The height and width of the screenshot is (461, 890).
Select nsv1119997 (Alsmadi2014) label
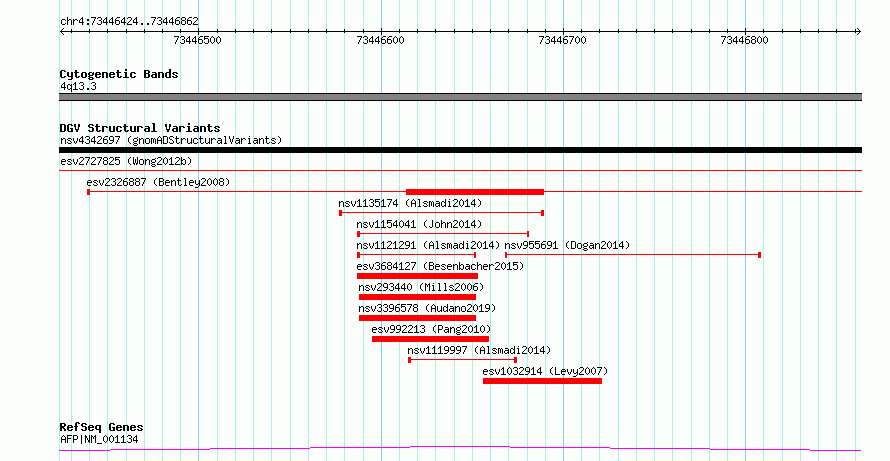[x=479, y=350]
